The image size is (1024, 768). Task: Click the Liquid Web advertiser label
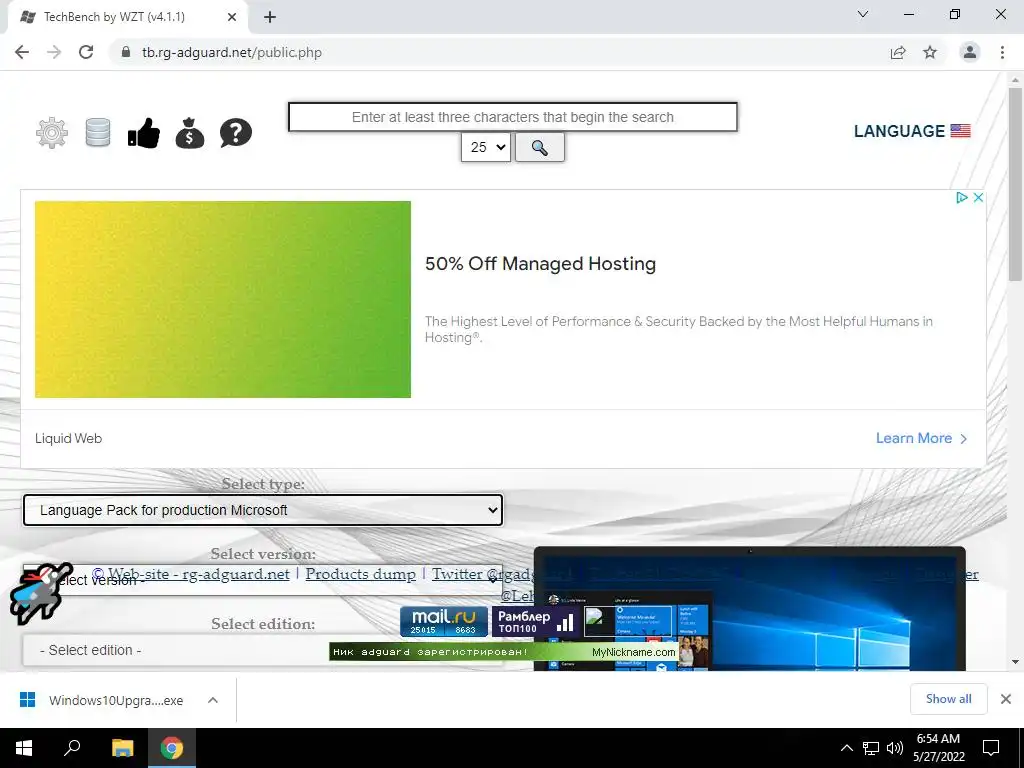click(69, 438)
